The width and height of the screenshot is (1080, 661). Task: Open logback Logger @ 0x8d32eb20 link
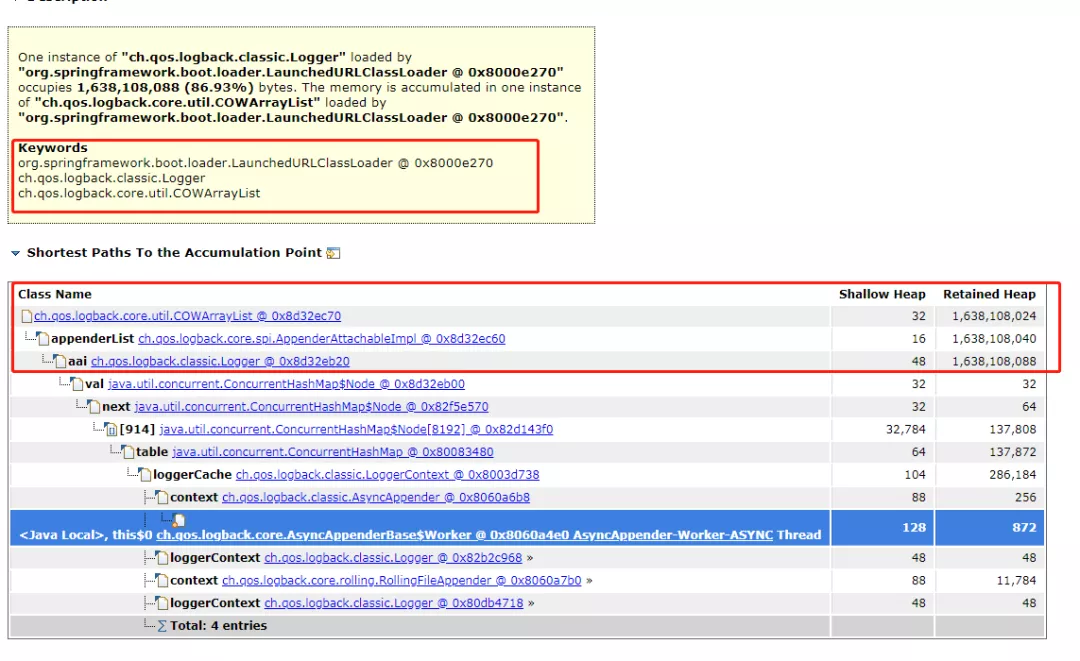pyautogui.click(x=220, y=361)
